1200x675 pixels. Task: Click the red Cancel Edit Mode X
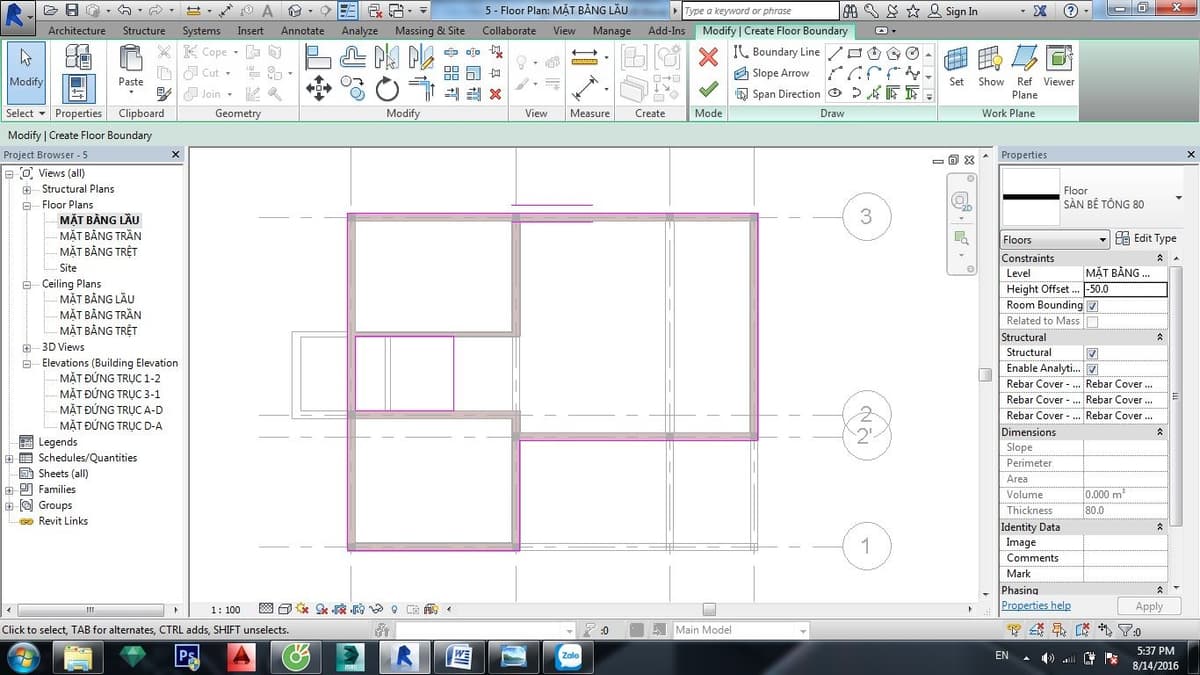tap(708, 58)
